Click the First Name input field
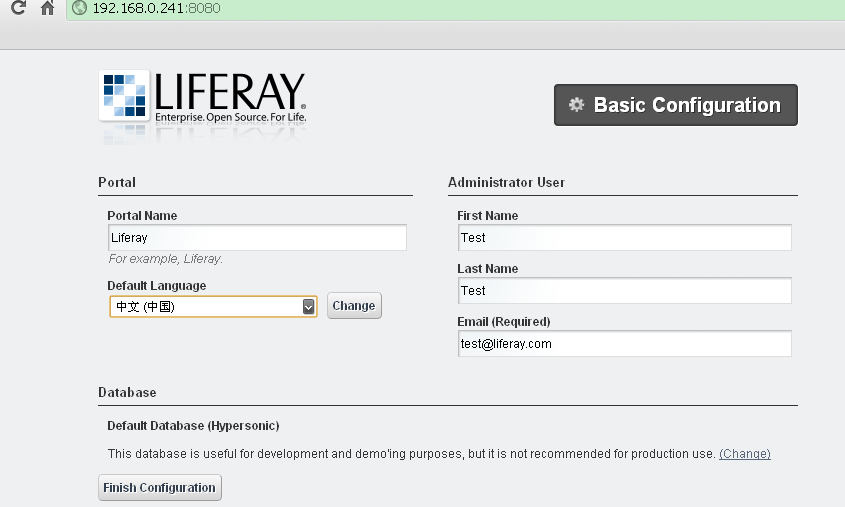 click(x=625, y=238)
